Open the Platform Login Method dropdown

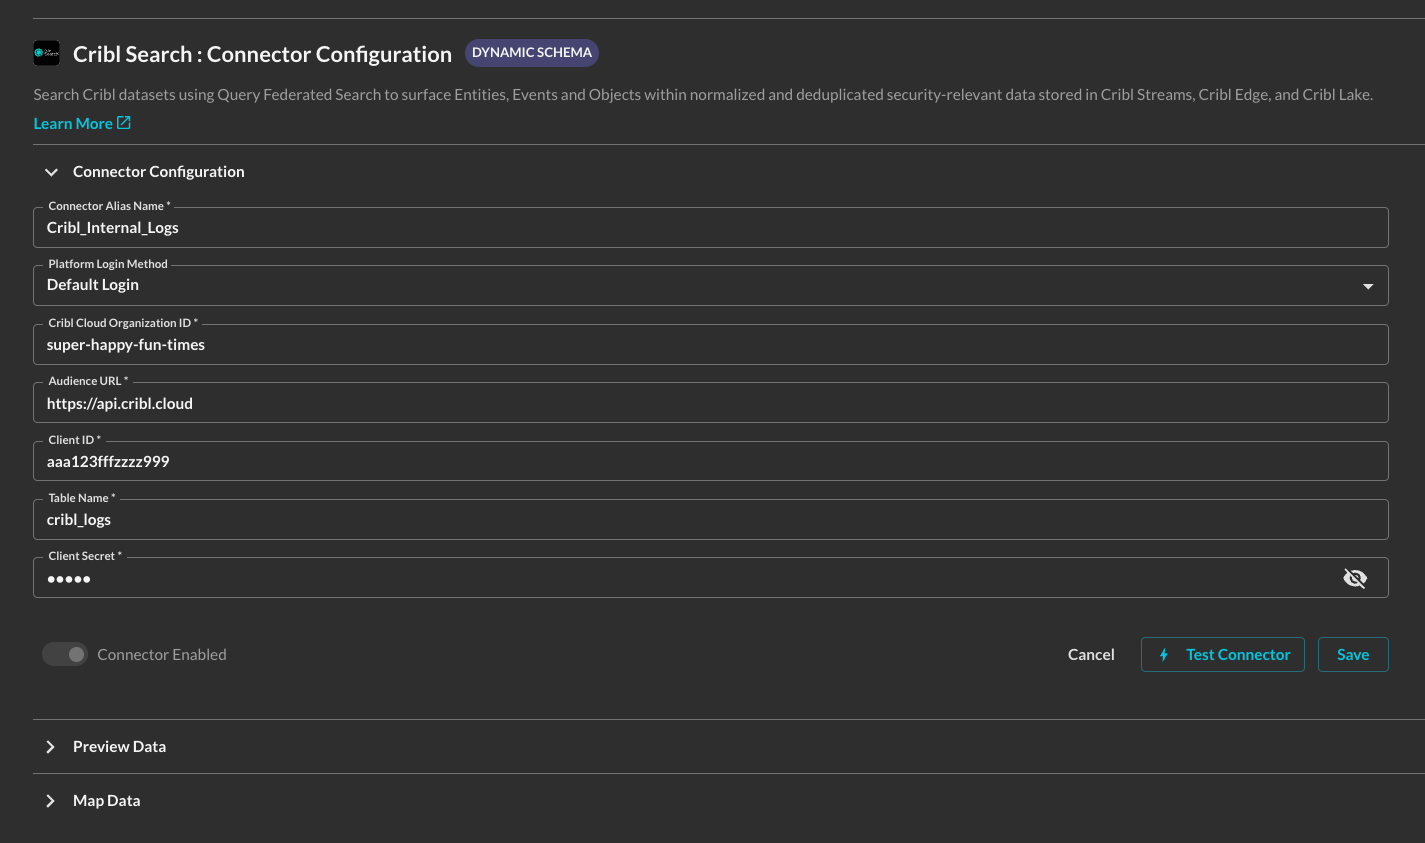(710, 285)
